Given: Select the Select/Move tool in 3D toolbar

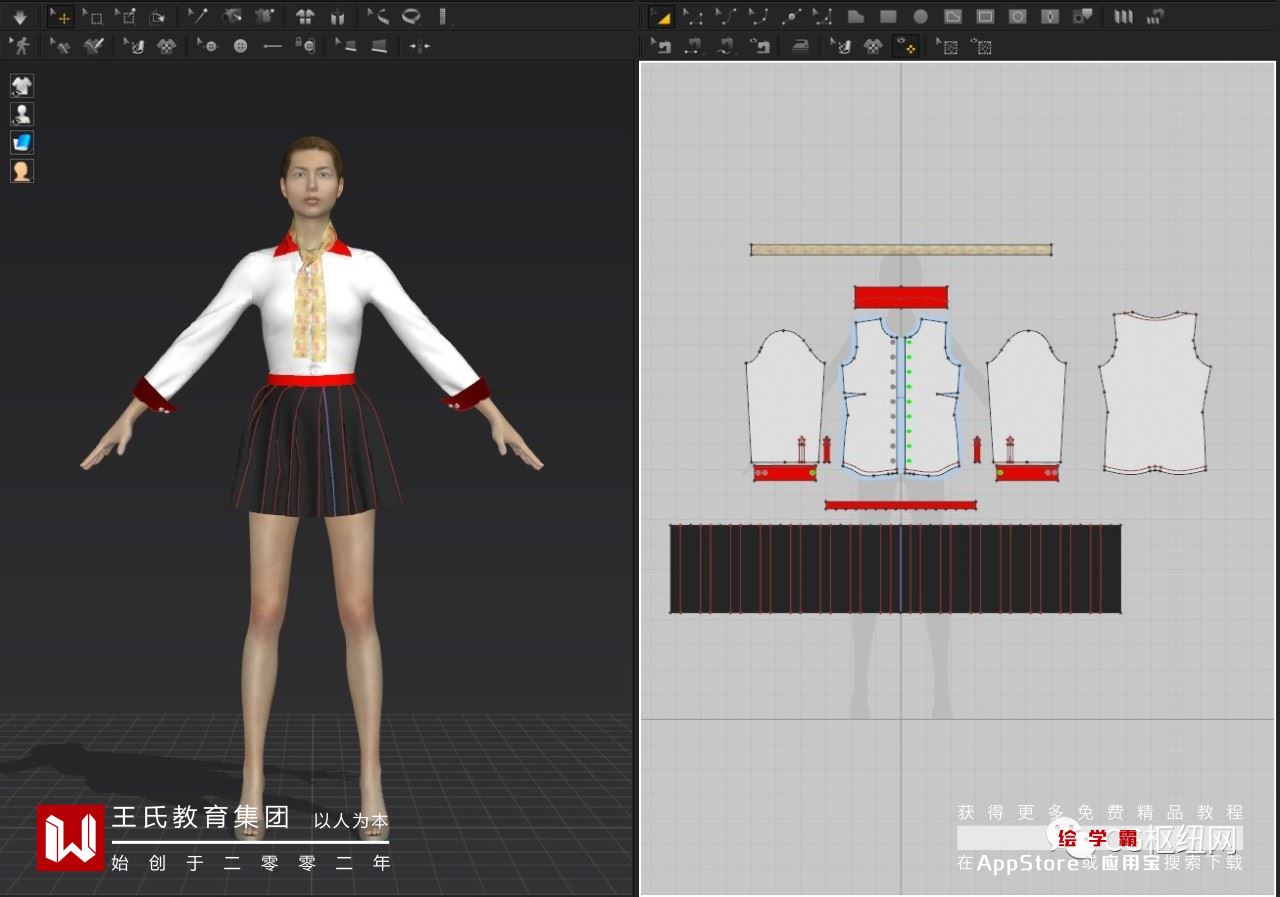Looking at the screenshot, I should [x=61, y=17].
